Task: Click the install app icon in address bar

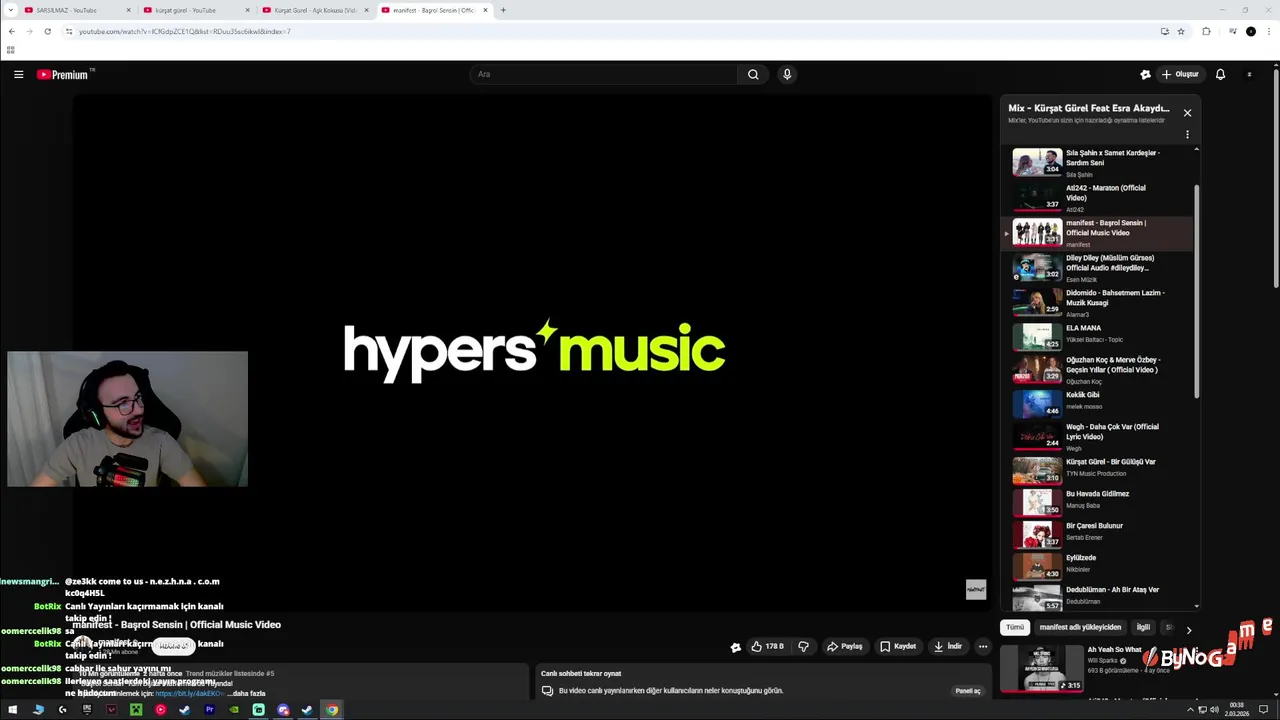Action: 1164,31
